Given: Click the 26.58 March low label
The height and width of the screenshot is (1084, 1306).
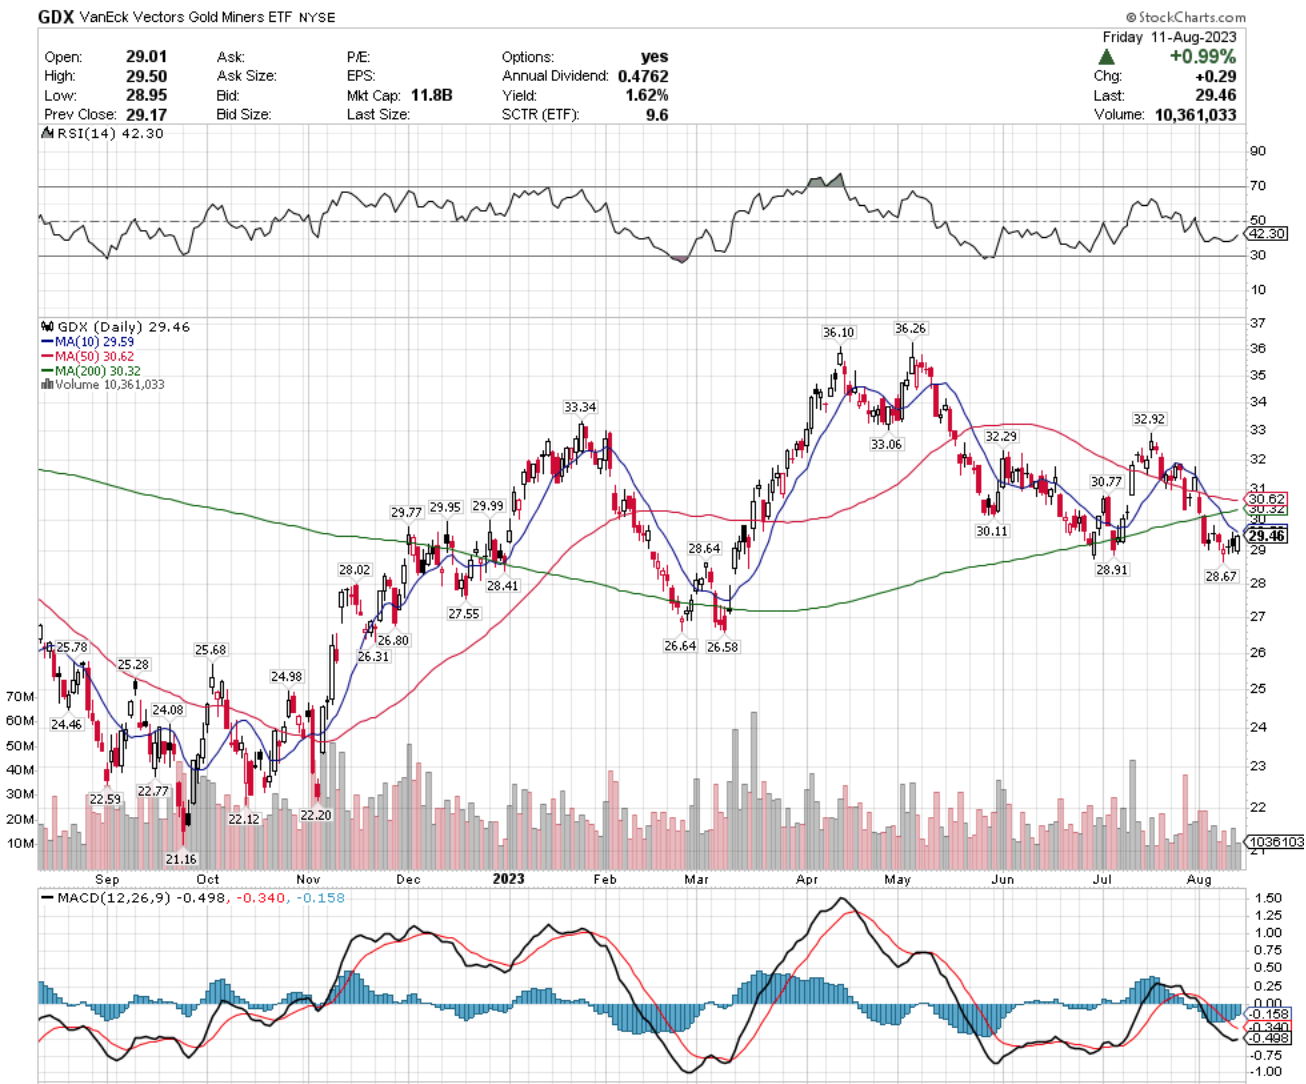Looking at the screenshot, I should point(722,647).
